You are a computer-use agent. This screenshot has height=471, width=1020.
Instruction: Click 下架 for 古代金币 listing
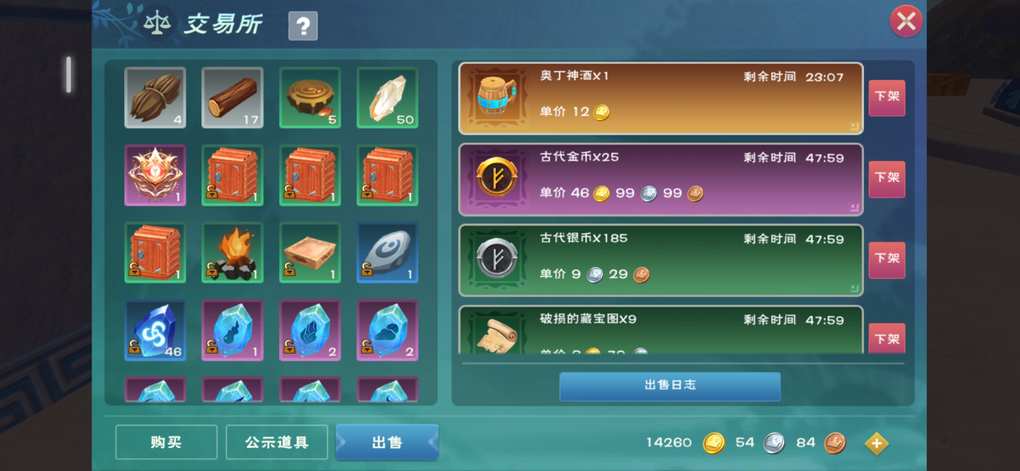click(x=887, y=179)
